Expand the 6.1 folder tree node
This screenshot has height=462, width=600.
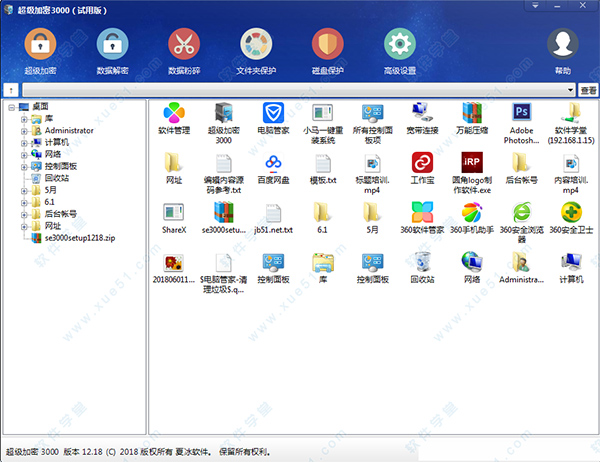click(x=24, y=202)
